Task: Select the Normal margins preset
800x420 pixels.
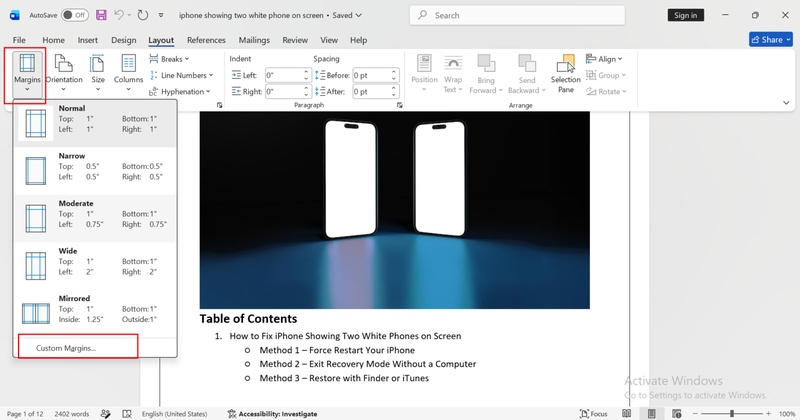Action: click(x=95, y=123)
